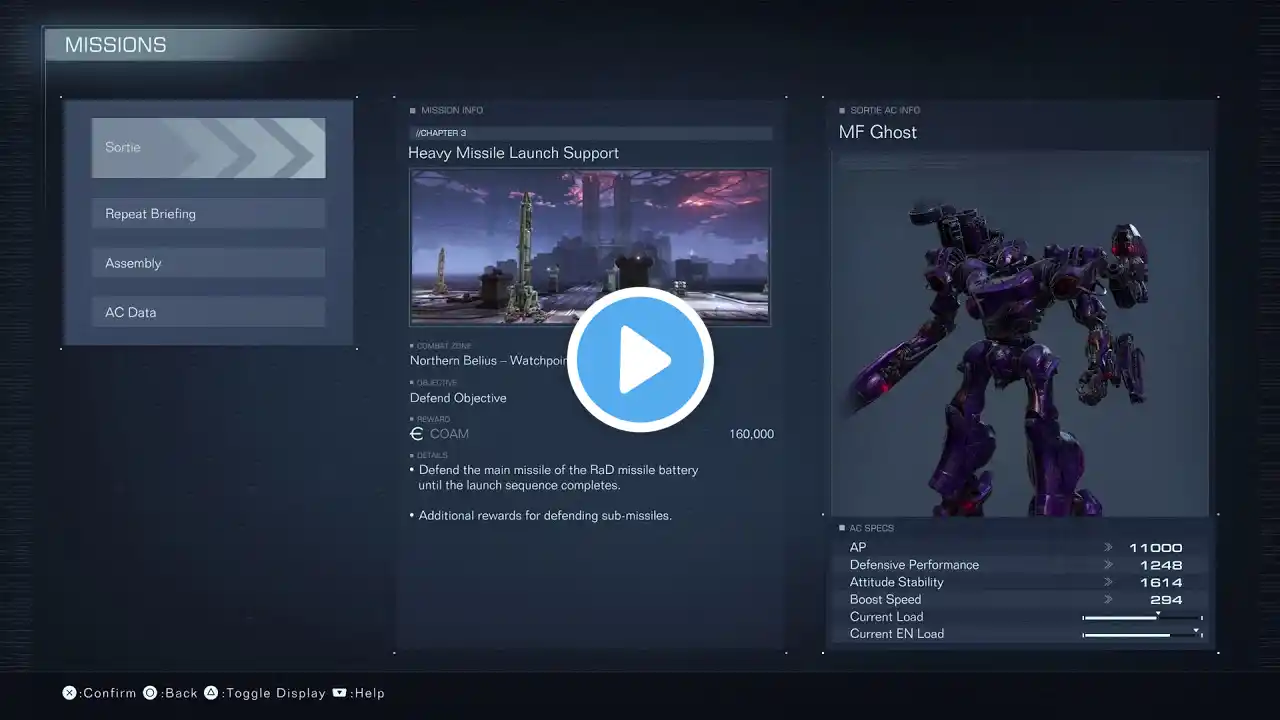Click the chevron arrows in the AP row
The width and height of the screenshot is (1280, 720).
point(1108,548)
